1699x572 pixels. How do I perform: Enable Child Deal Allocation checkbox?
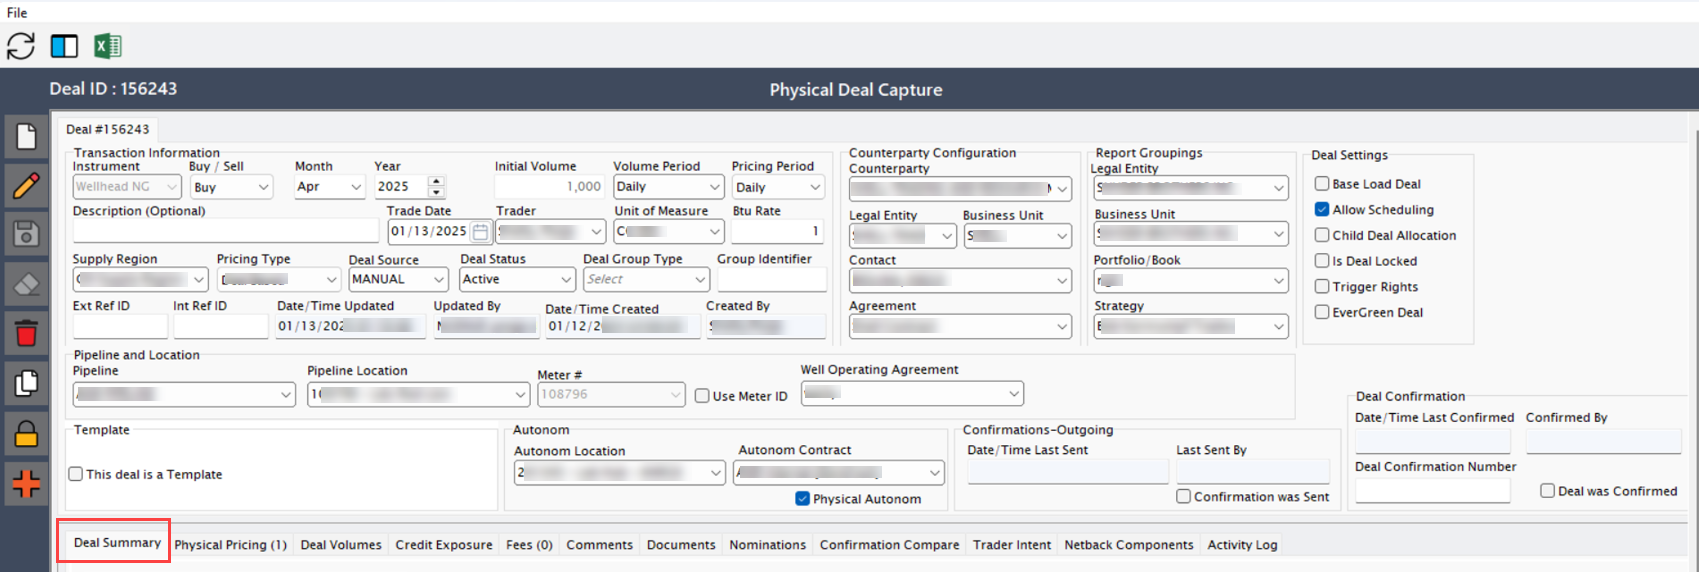pyautogui.click(x=1322, y=235)
